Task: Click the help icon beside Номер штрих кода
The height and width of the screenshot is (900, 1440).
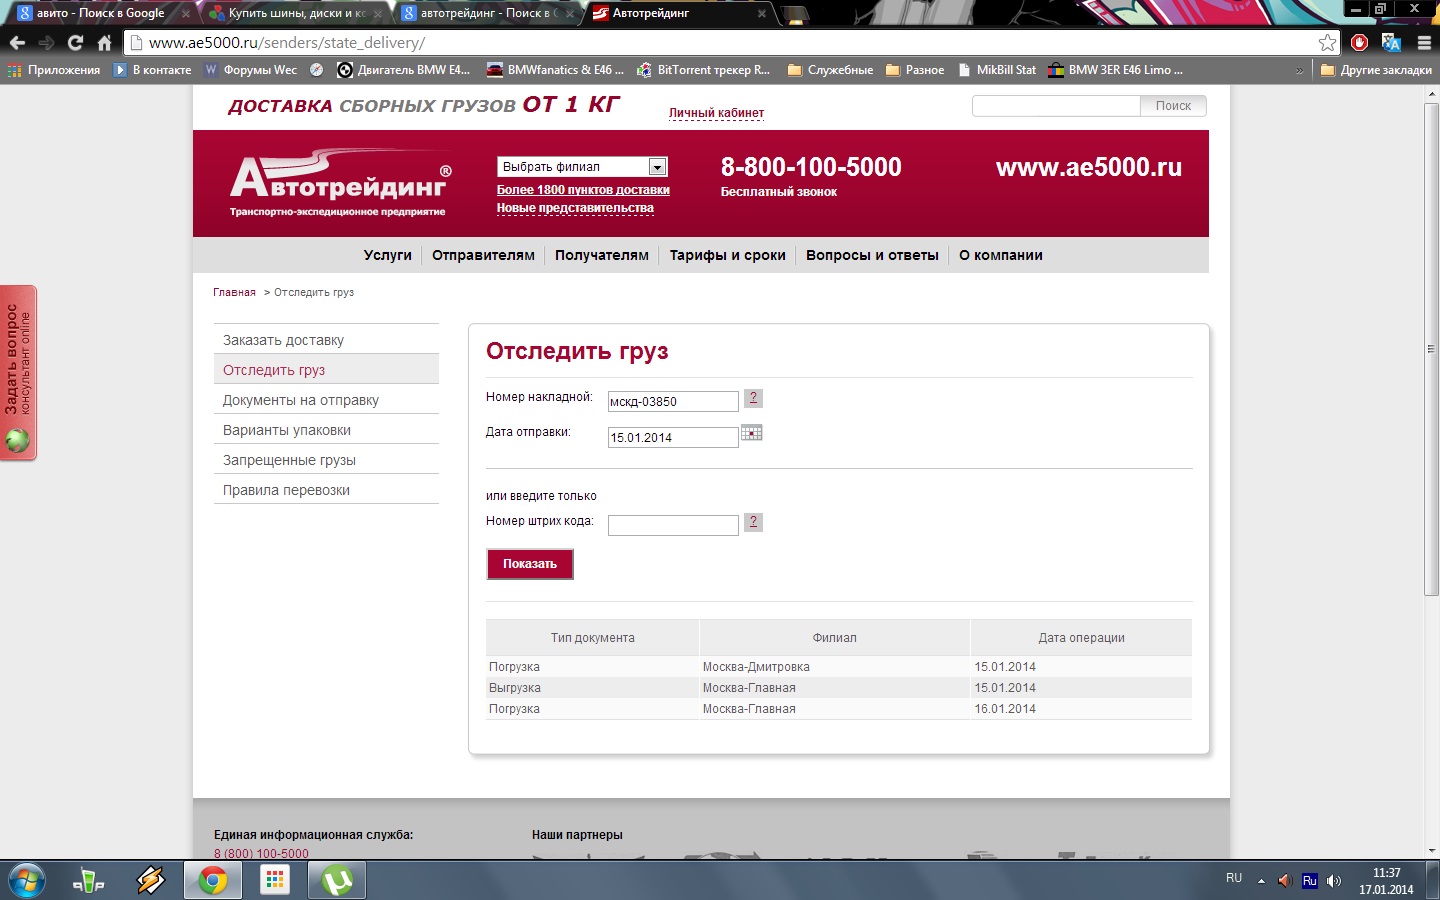Action: [753, 522]
